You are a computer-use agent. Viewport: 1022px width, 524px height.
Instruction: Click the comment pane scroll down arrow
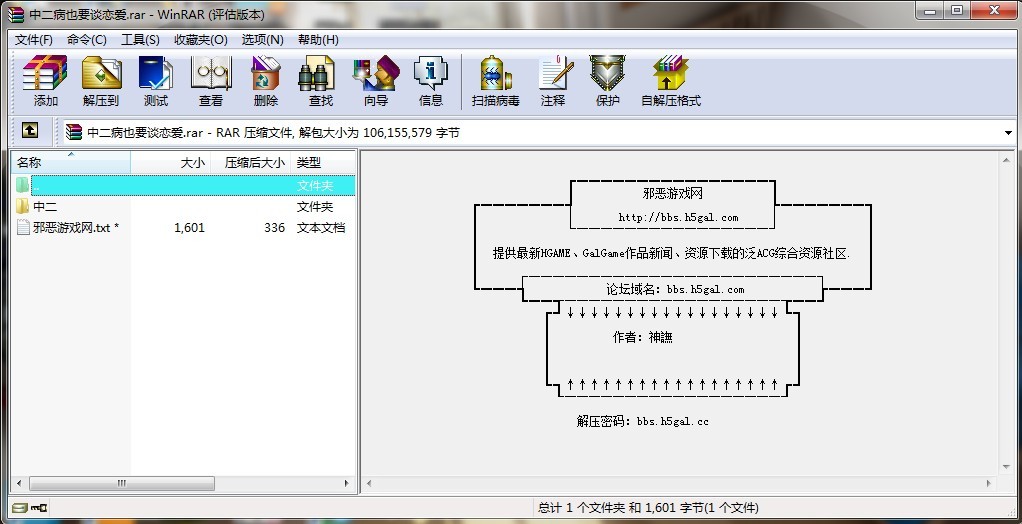(x=1006, y=467)
